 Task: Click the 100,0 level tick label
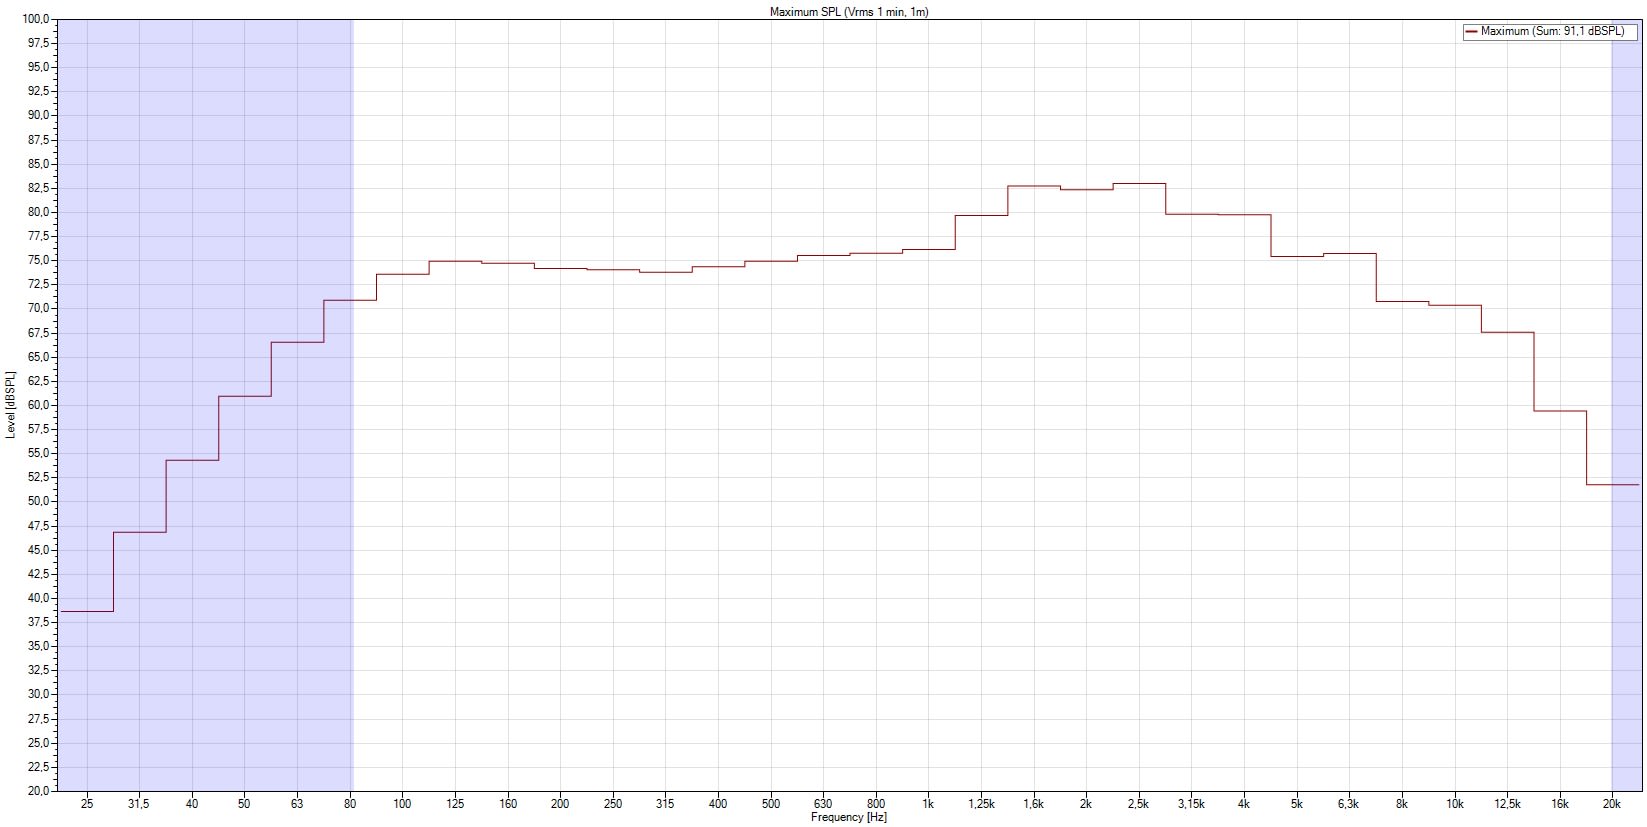(x=38, y=19)
